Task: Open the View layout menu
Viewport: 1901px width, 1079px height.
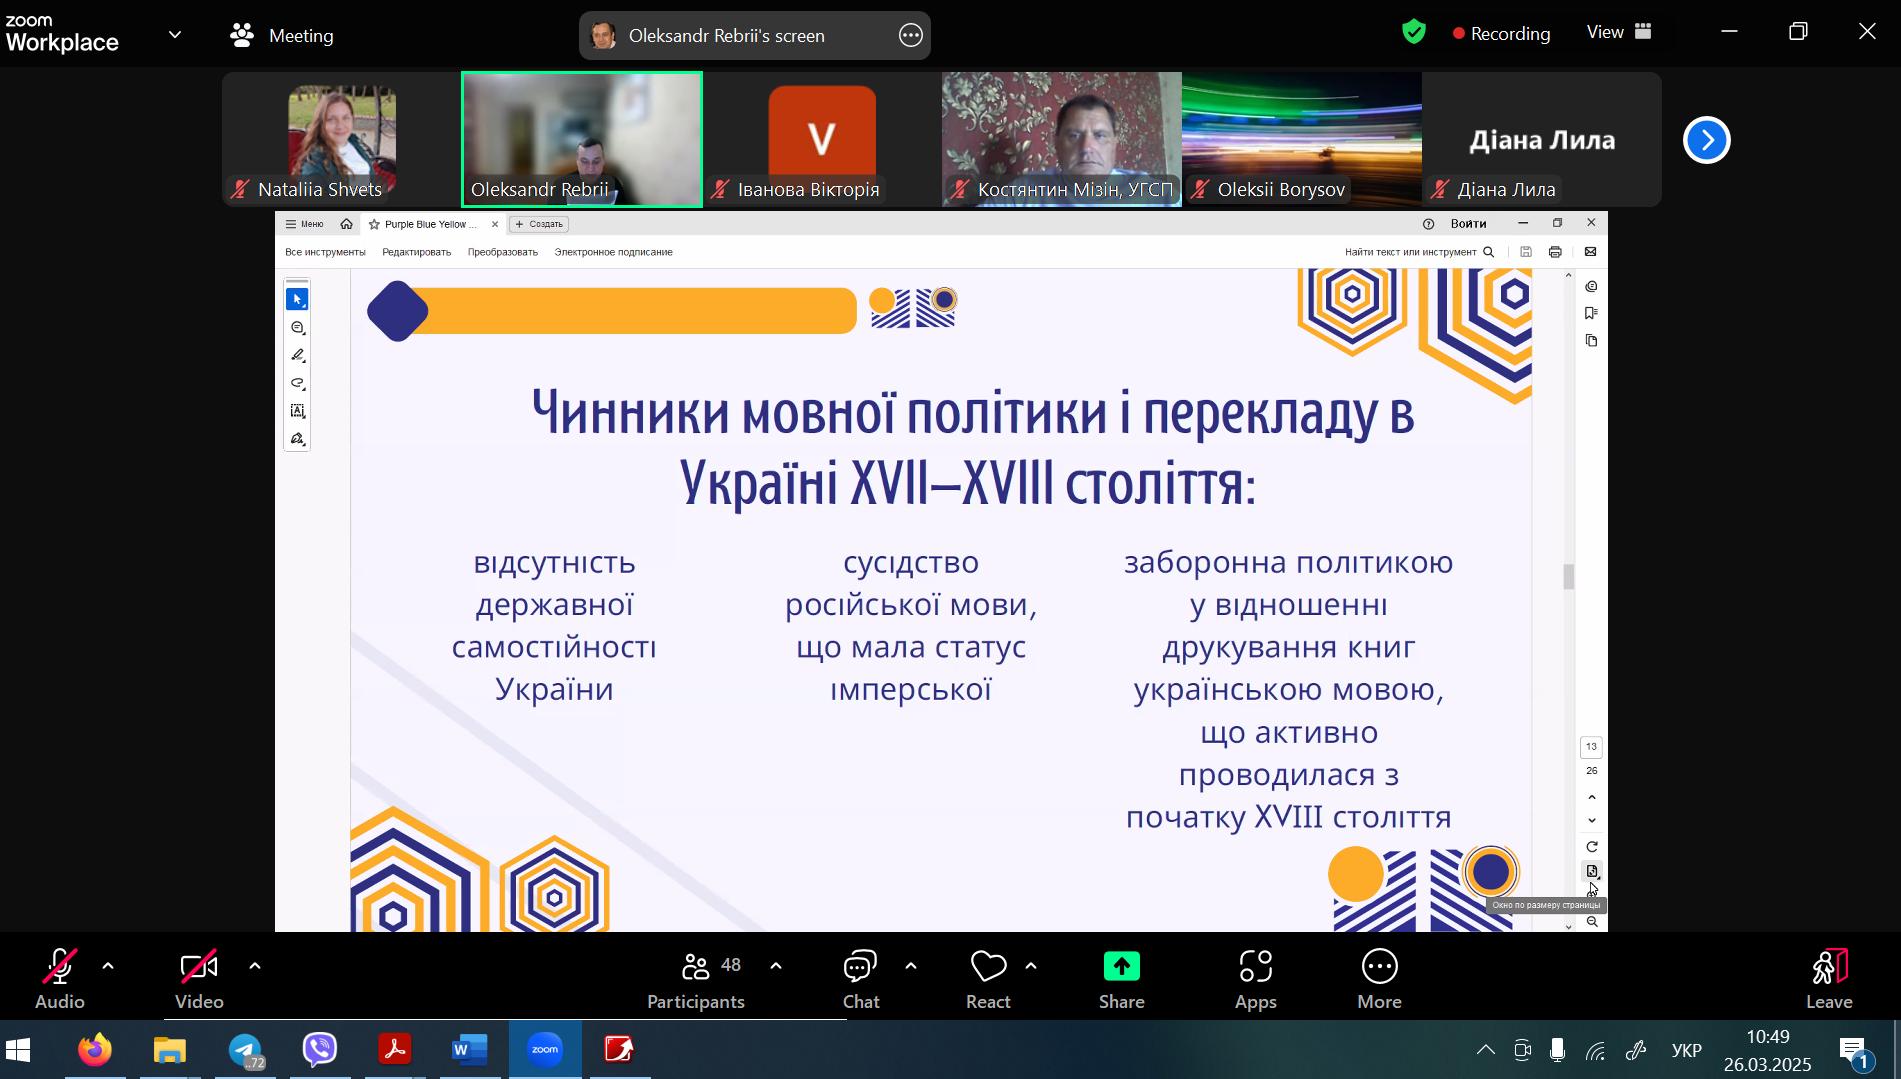Action: [x=1620, y=32]
